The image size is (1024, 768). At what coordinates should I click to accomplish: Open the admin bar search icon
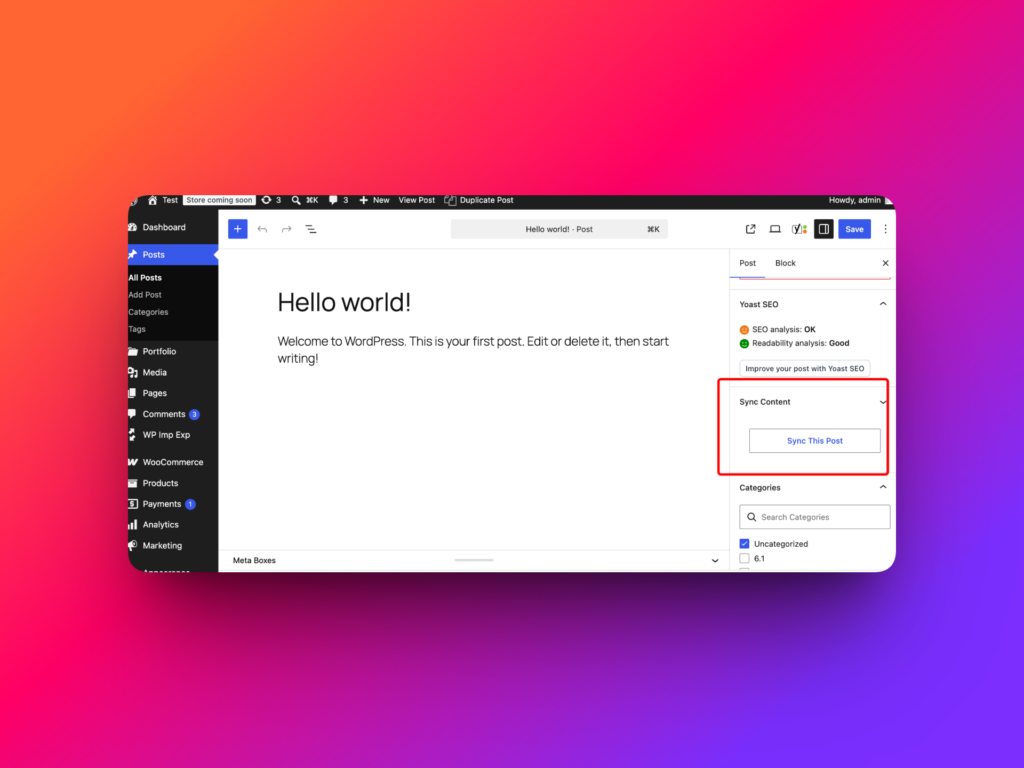[x=296, y=200]
